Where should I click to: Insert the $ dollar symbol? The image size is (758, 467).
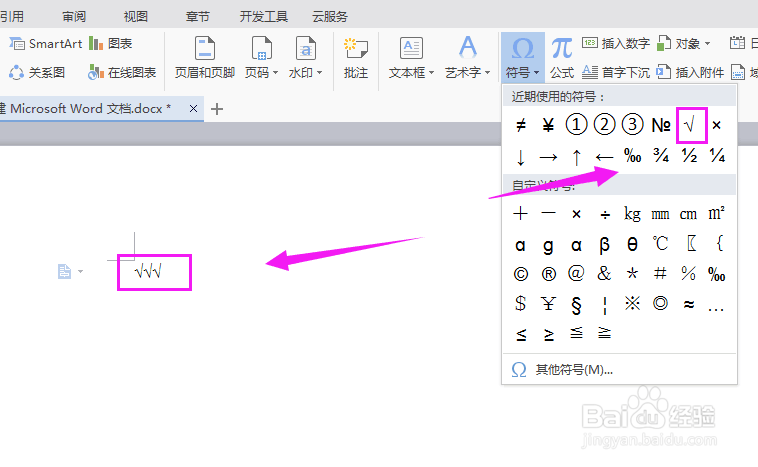coord(520,304)
